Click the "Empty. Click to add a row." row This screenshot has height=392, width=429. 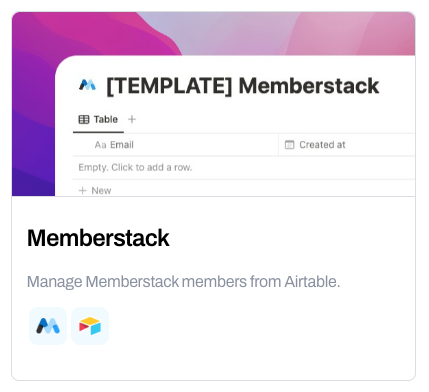pos(244,167)
